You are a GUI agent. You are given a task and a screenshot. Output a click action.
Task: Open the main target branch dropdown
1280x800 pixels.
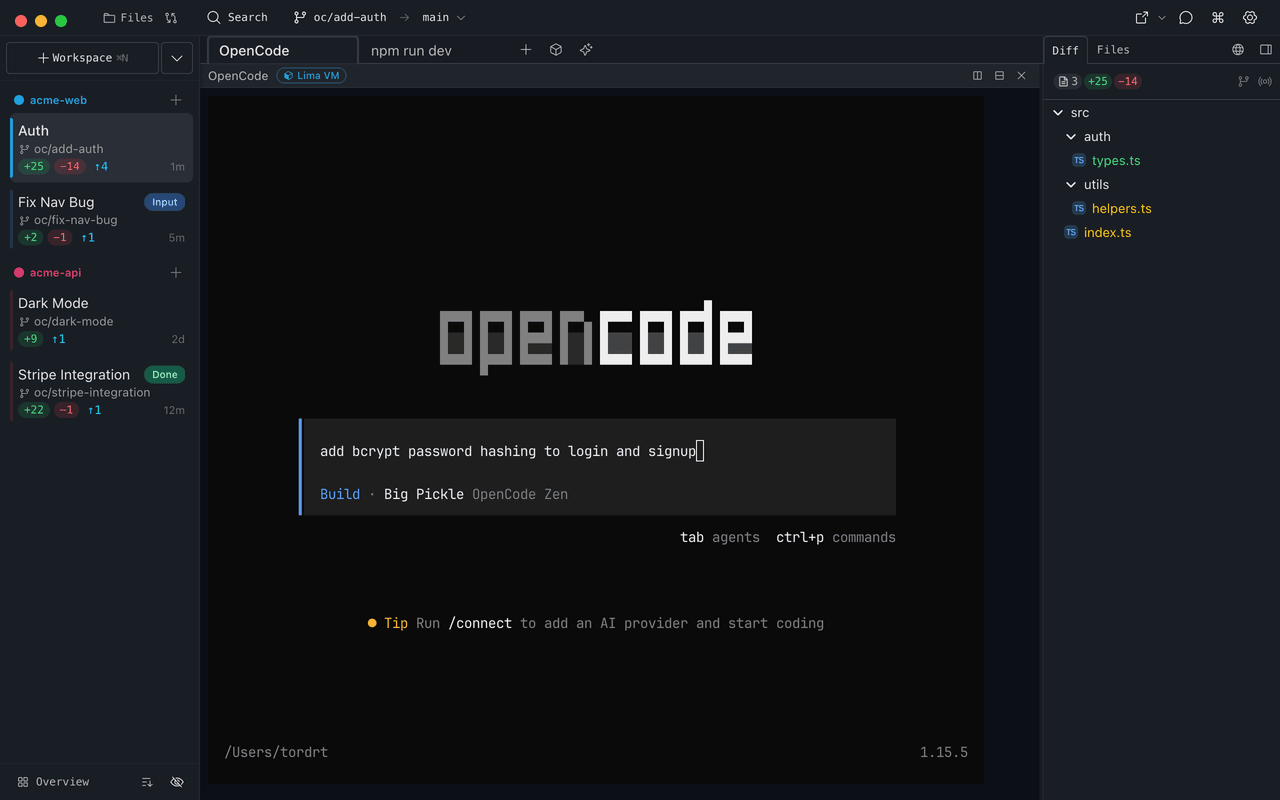click(x=443, y=17)
